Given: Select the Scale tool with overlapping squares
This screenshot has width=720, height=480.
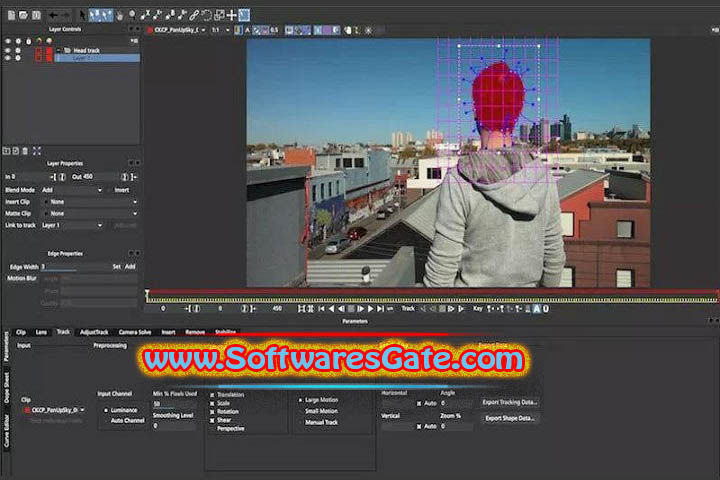Looking at the screenshot, I should pos(219,15).
